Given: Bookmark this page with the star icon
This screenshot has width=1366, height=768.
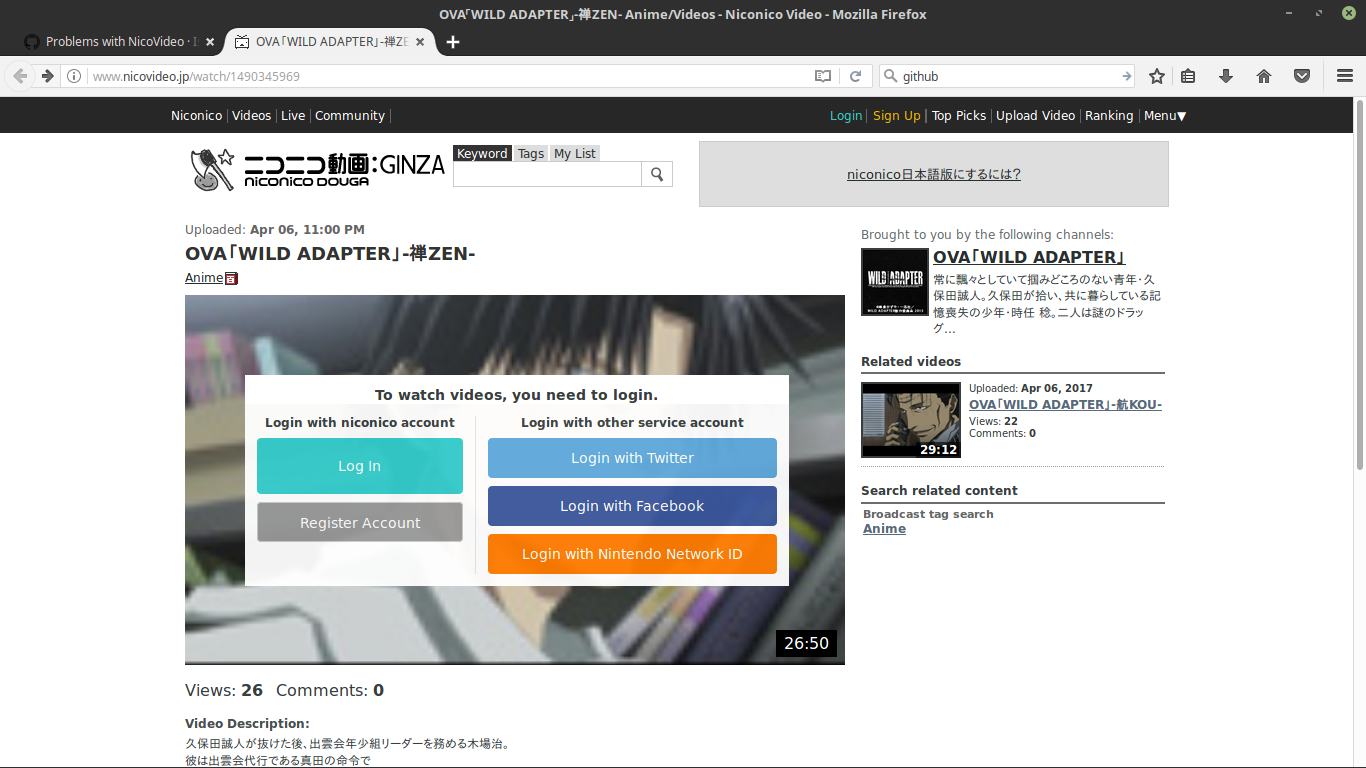Looking at the screenshot, I should click(x=1157, y=76).
